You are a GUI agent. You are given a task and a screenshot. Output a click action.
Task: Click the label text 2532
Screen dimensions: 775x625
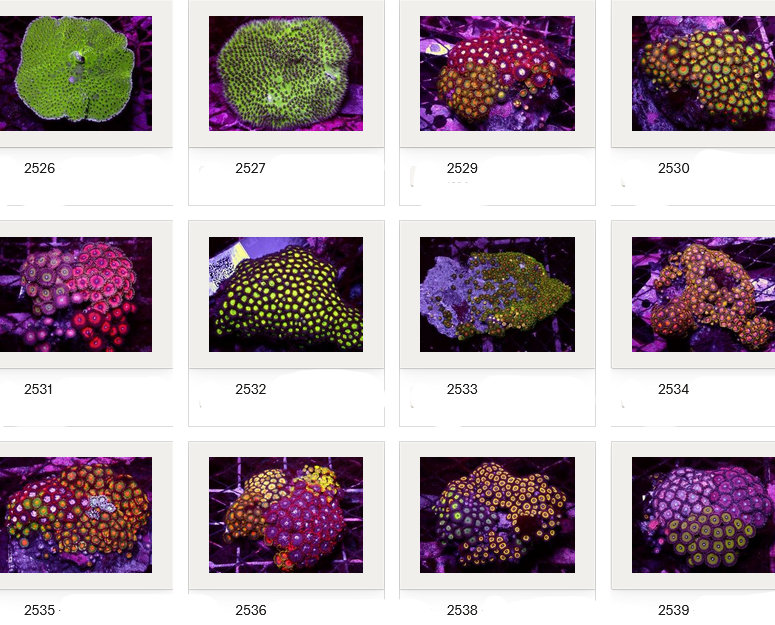[x=251, y=389]
